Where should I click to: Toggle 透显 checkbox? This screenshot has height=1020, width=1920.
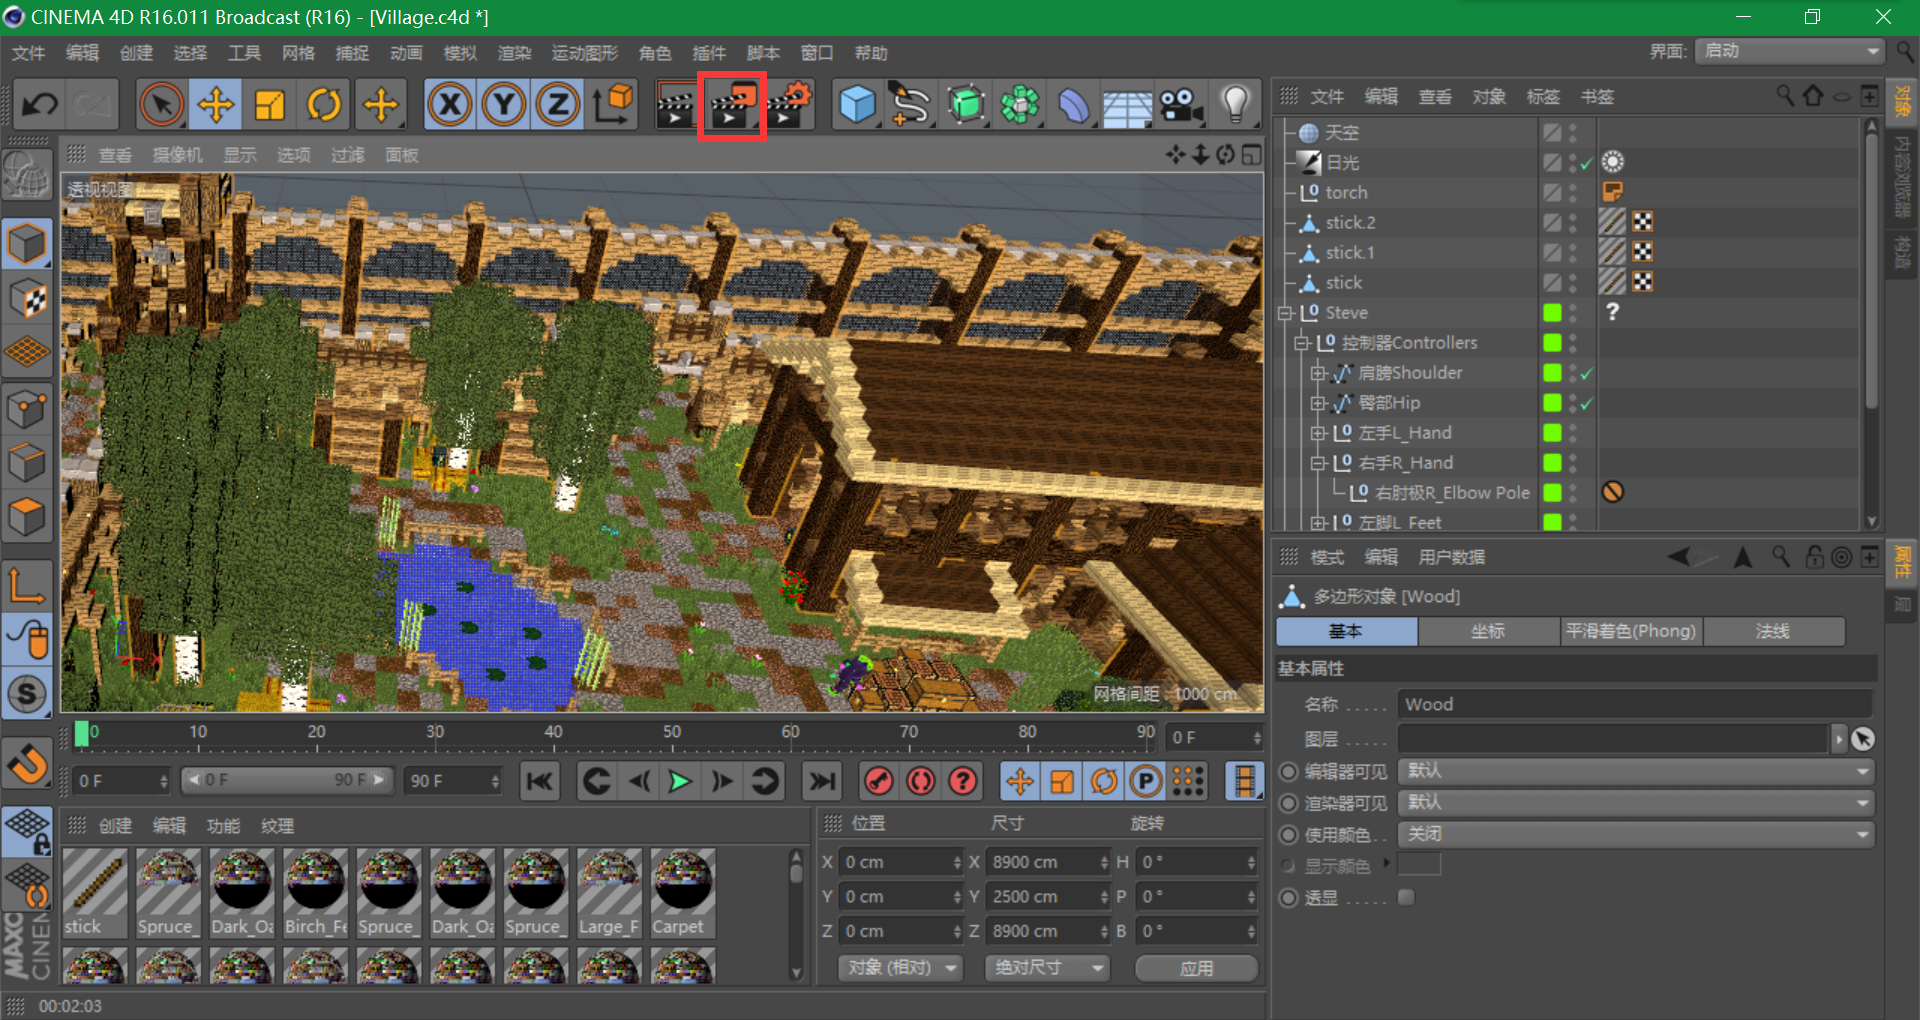point(1406,897)
